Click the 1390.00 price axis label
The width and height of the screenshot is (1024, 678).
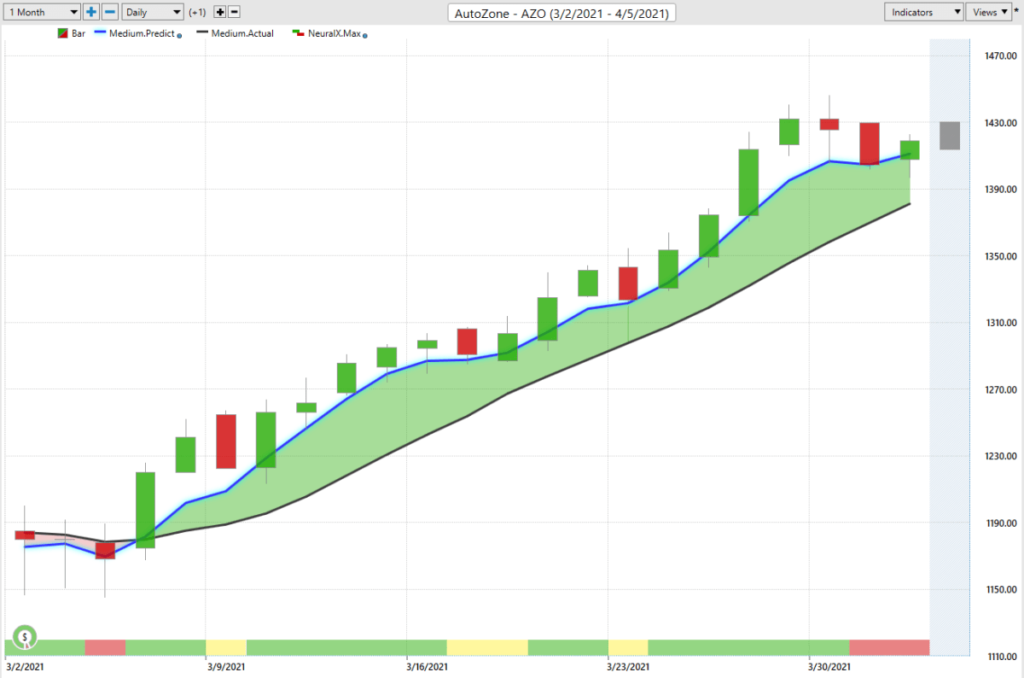click(1000, 189)
